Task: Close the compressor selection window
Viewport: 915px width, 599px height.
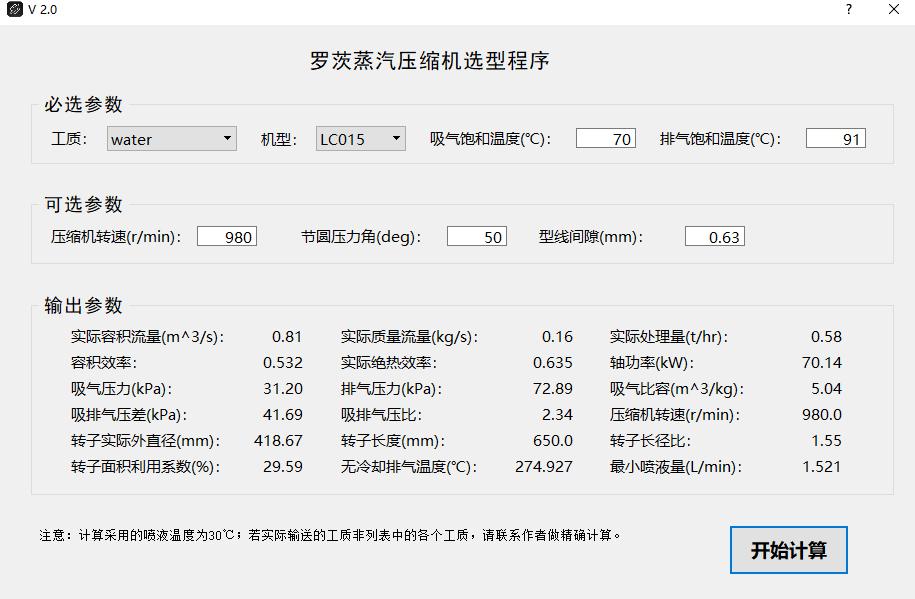Action: coord(894,10)
